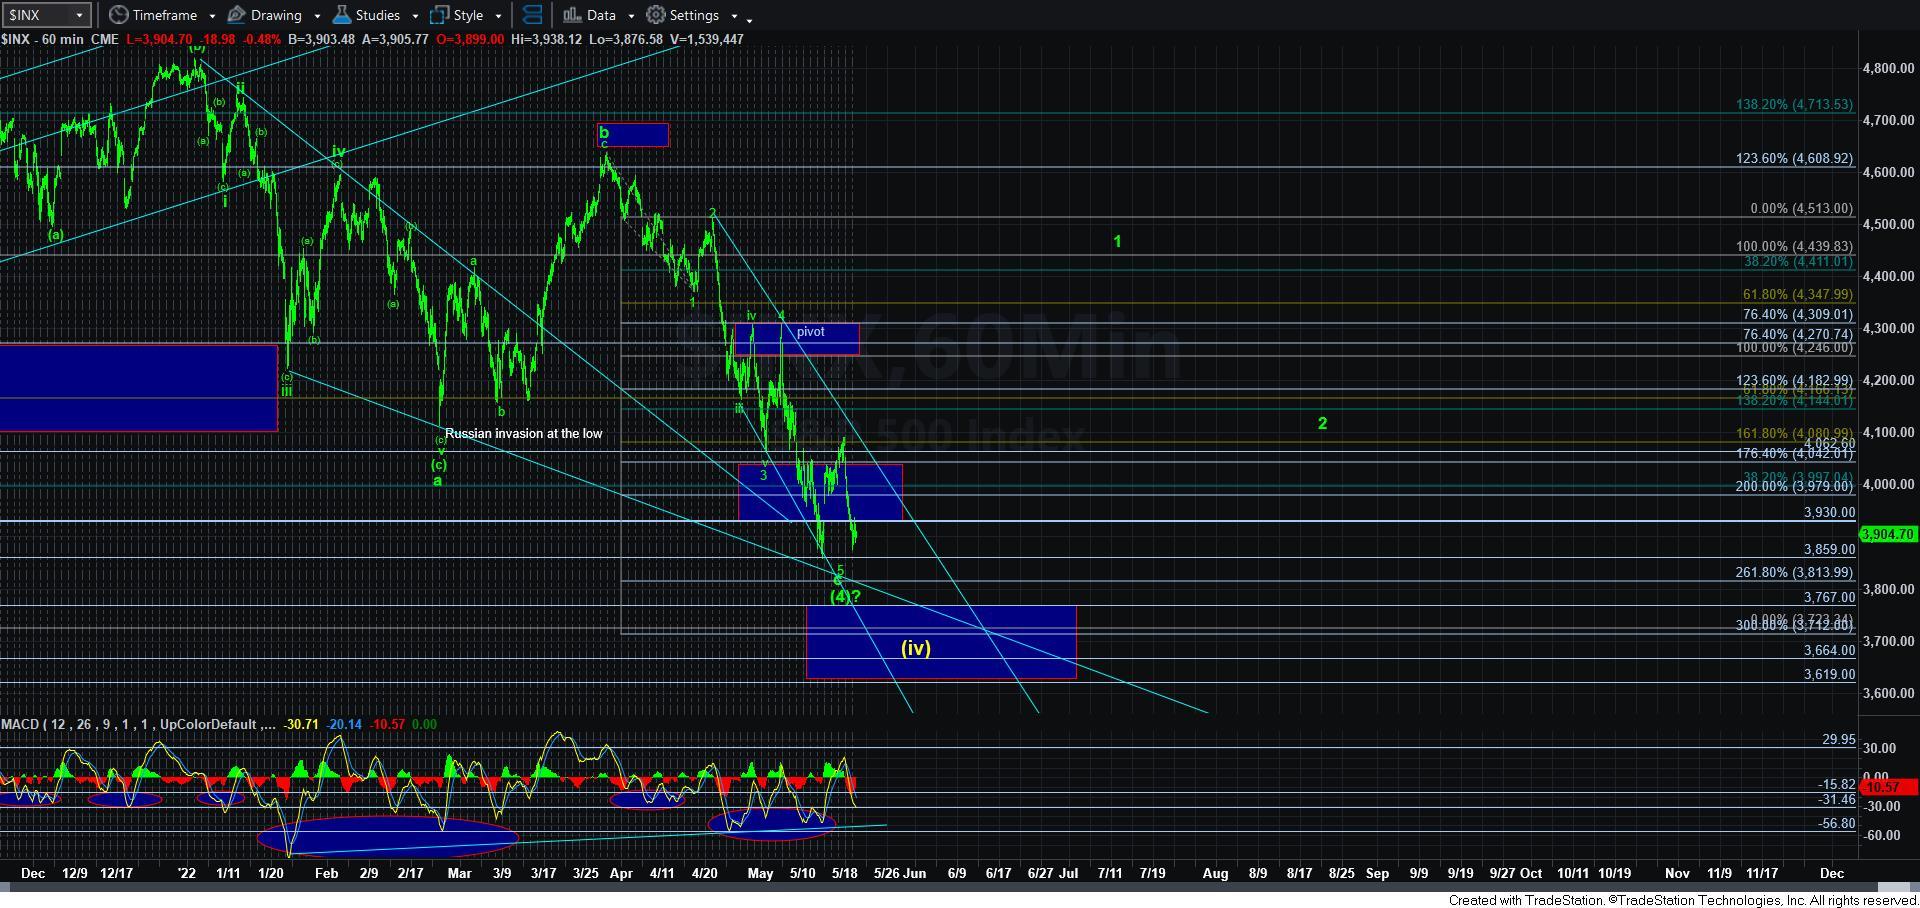Click the $INX - 60 min CME status text

[60, 39]
